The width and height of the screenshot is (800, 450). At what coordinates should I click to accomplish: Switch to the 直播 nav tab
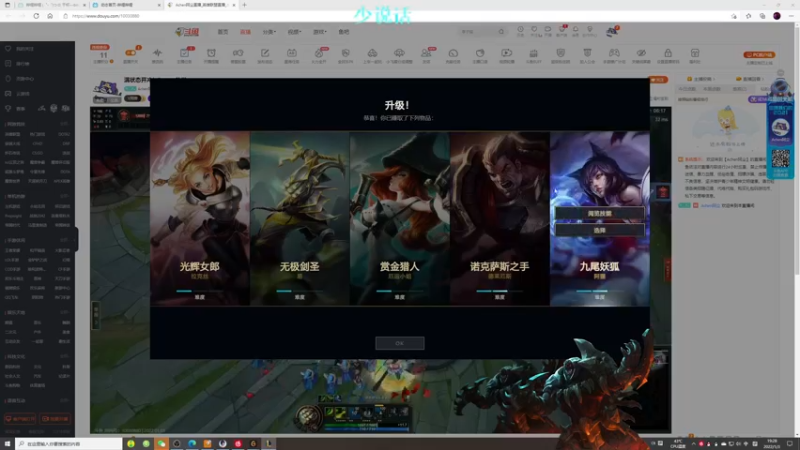pyautogui.click(x=245, y=32)
